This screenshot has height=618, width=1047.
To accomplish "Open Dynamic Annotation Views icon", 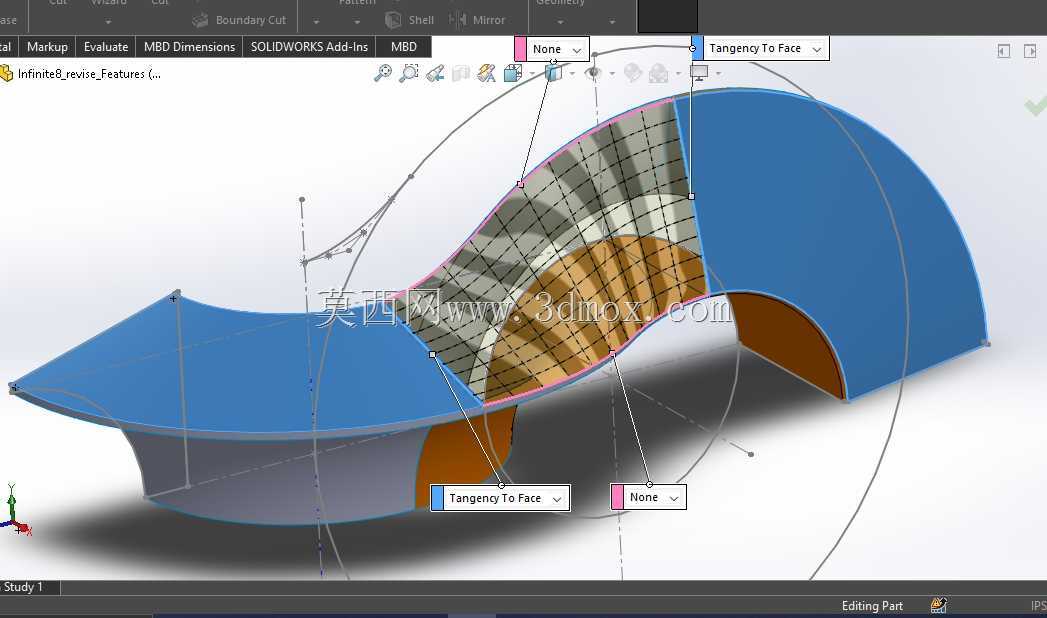I will point(486,73).
